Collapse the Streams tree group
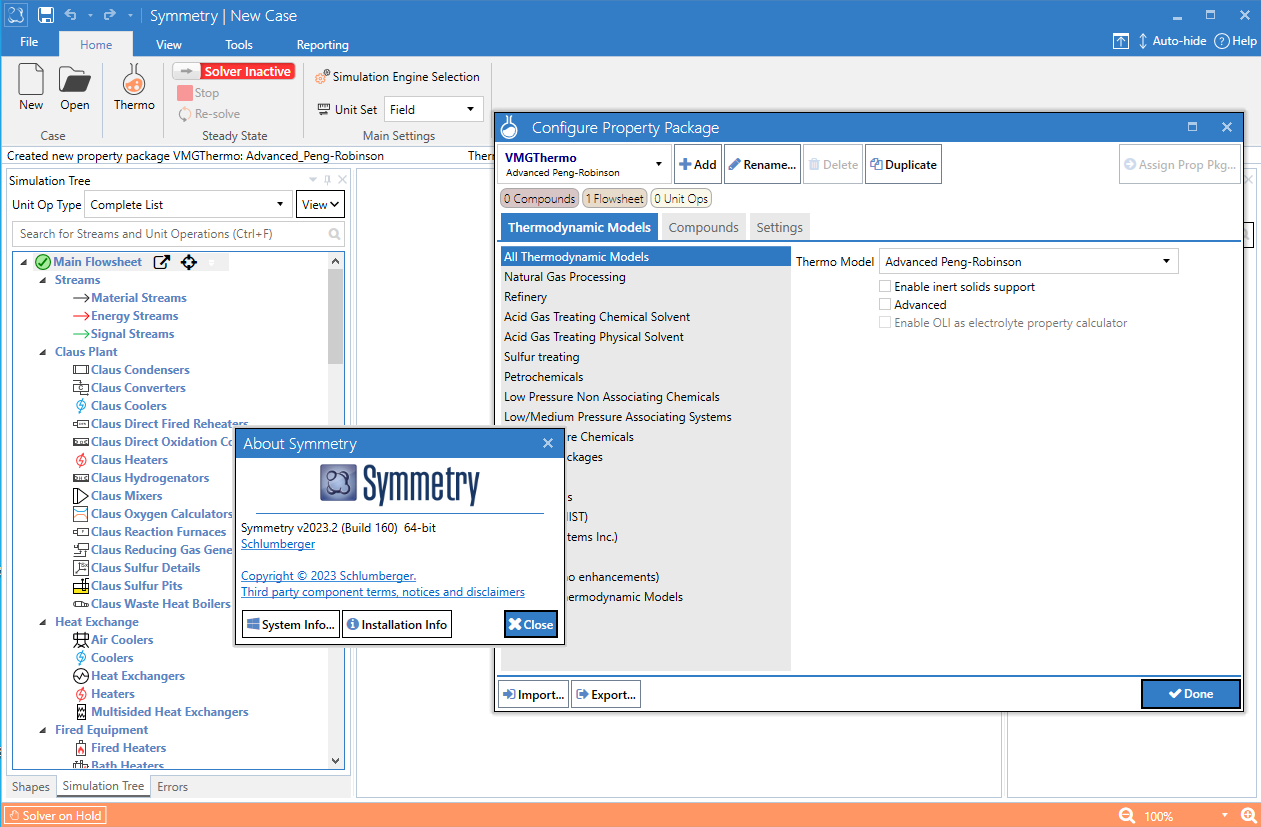1261x827 pixels. [x=44, y=280]
